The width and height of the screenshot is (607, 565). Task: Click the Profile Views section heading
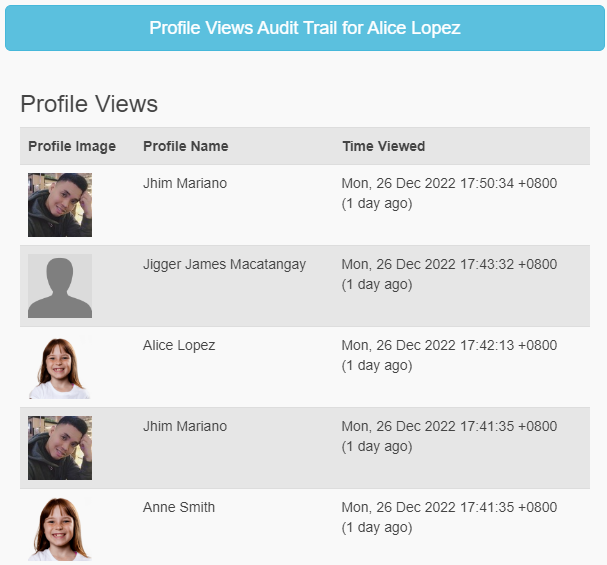click(89, 104)
